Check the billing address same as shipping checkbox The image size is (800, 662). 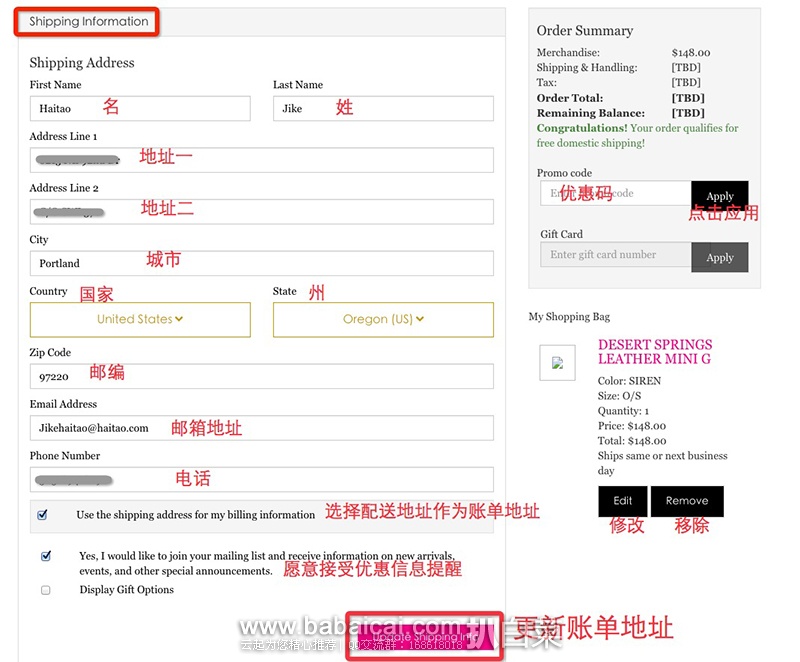point(42,515)
